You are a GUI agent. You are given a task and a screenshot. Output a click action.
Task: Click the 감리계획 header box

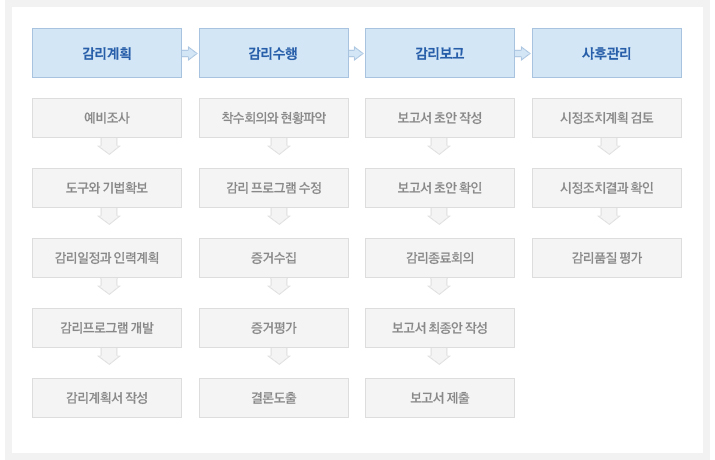(107, 53)
